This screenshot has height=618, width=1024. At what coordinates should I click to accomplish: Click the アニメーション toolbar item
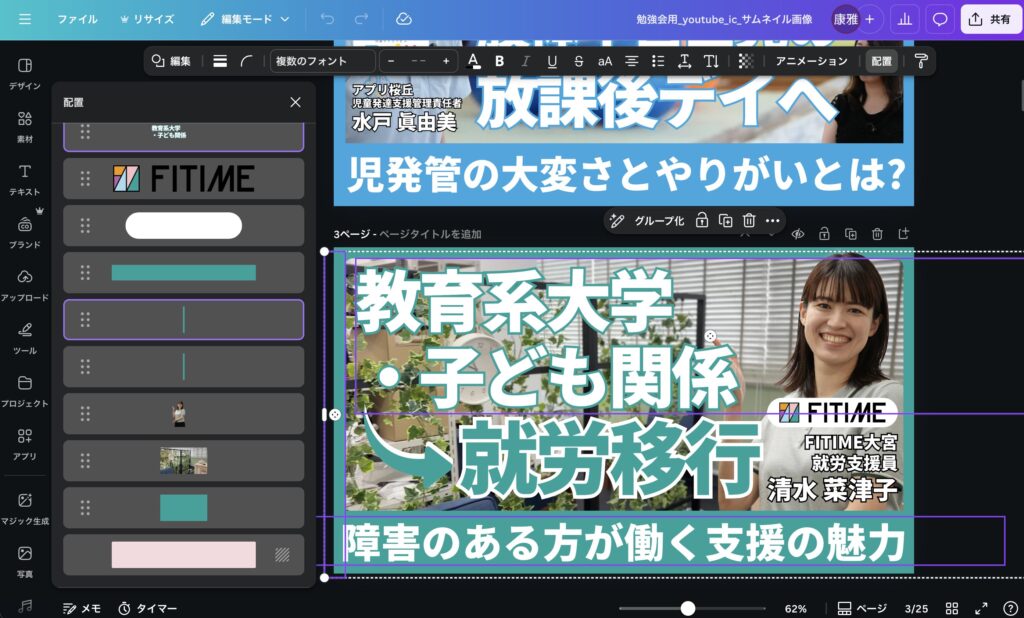pos(811,61)
